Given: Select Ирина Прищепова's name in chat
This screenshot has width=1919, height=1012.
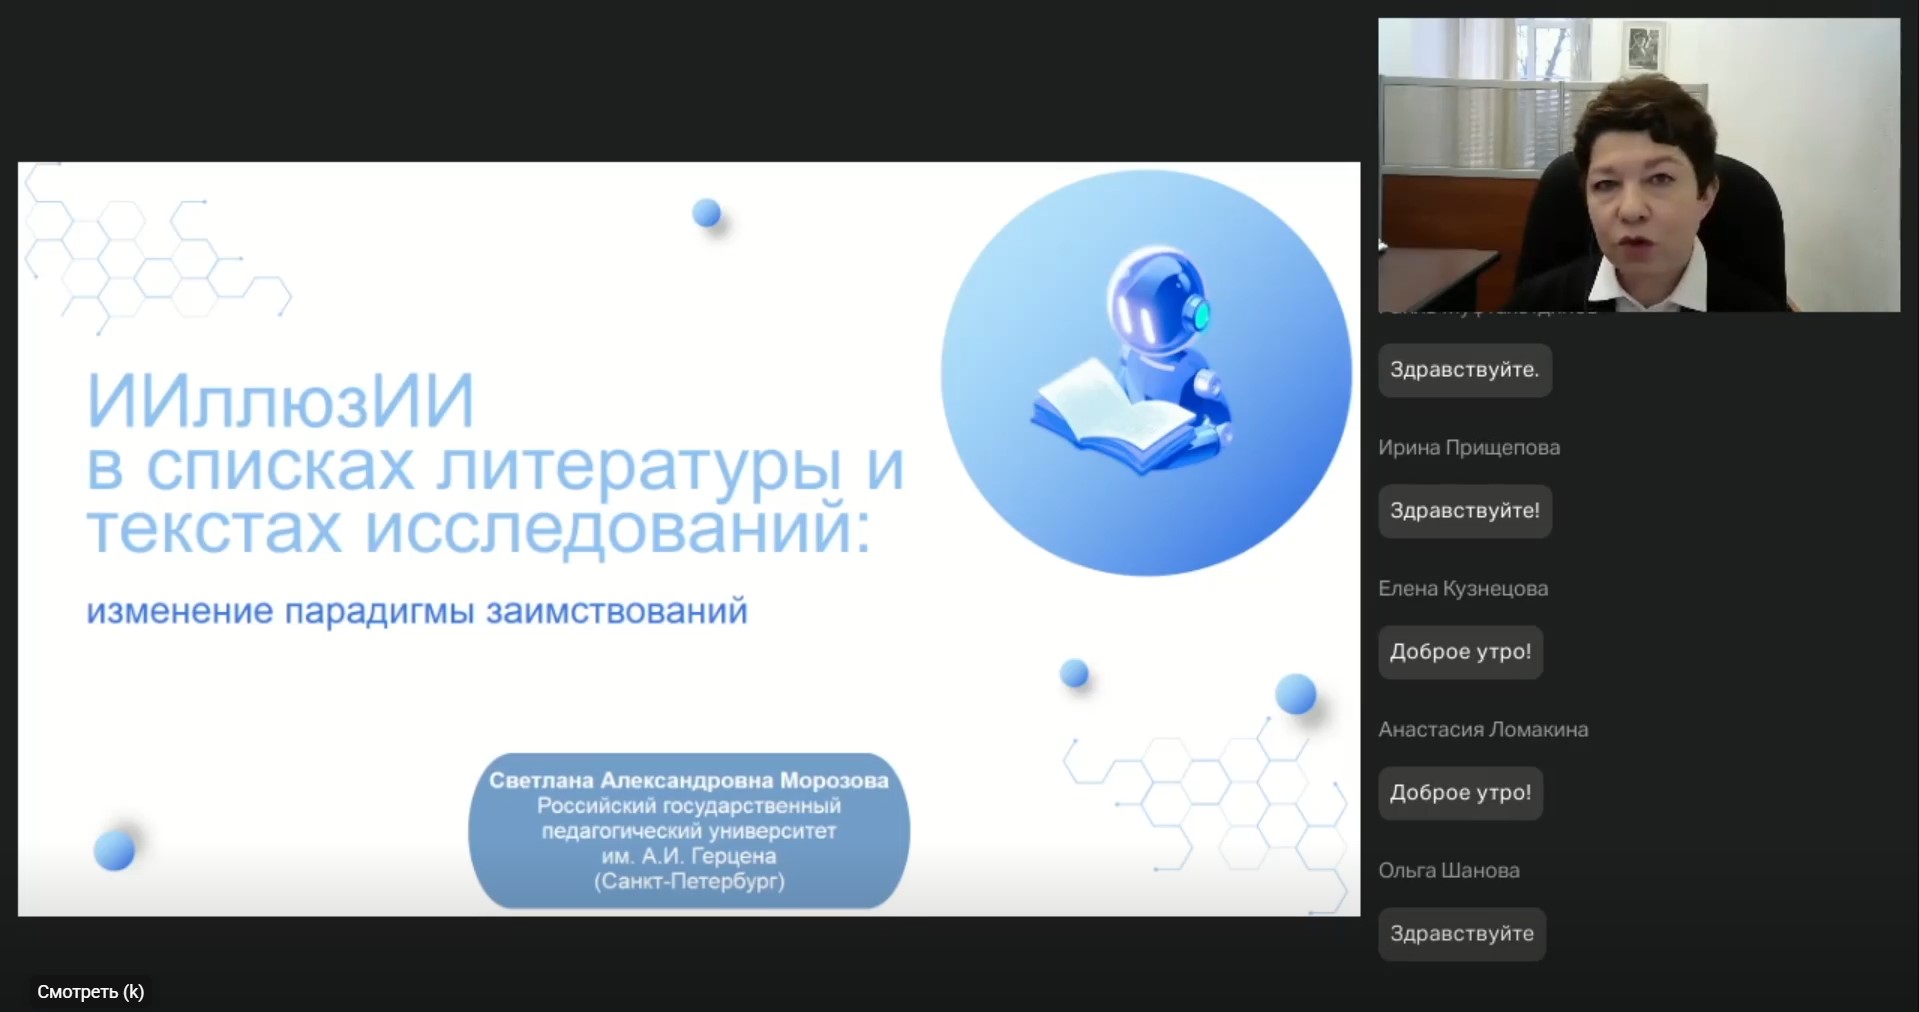Looking at the screenshot, I should [1468, 448].
